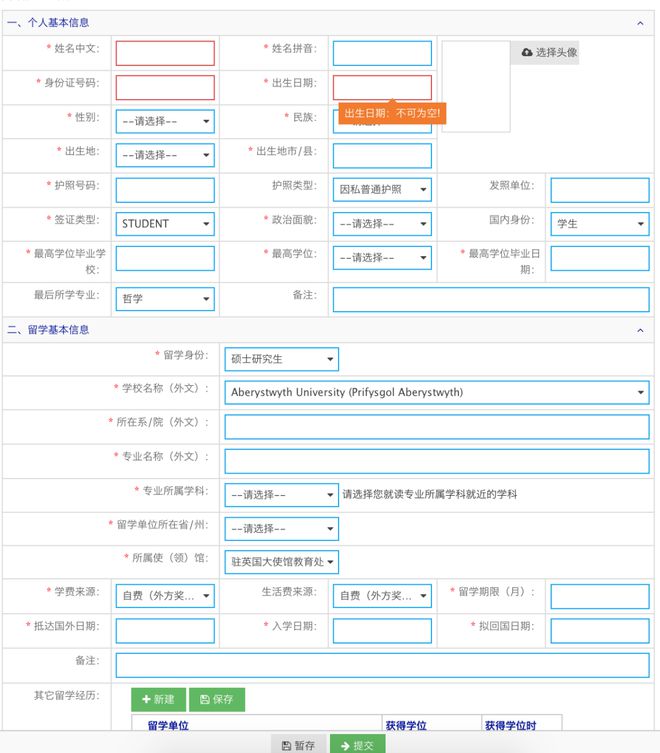Open the 国内身份 dropdown showing 学生
The image size is (660, 753).
point(600,224)
